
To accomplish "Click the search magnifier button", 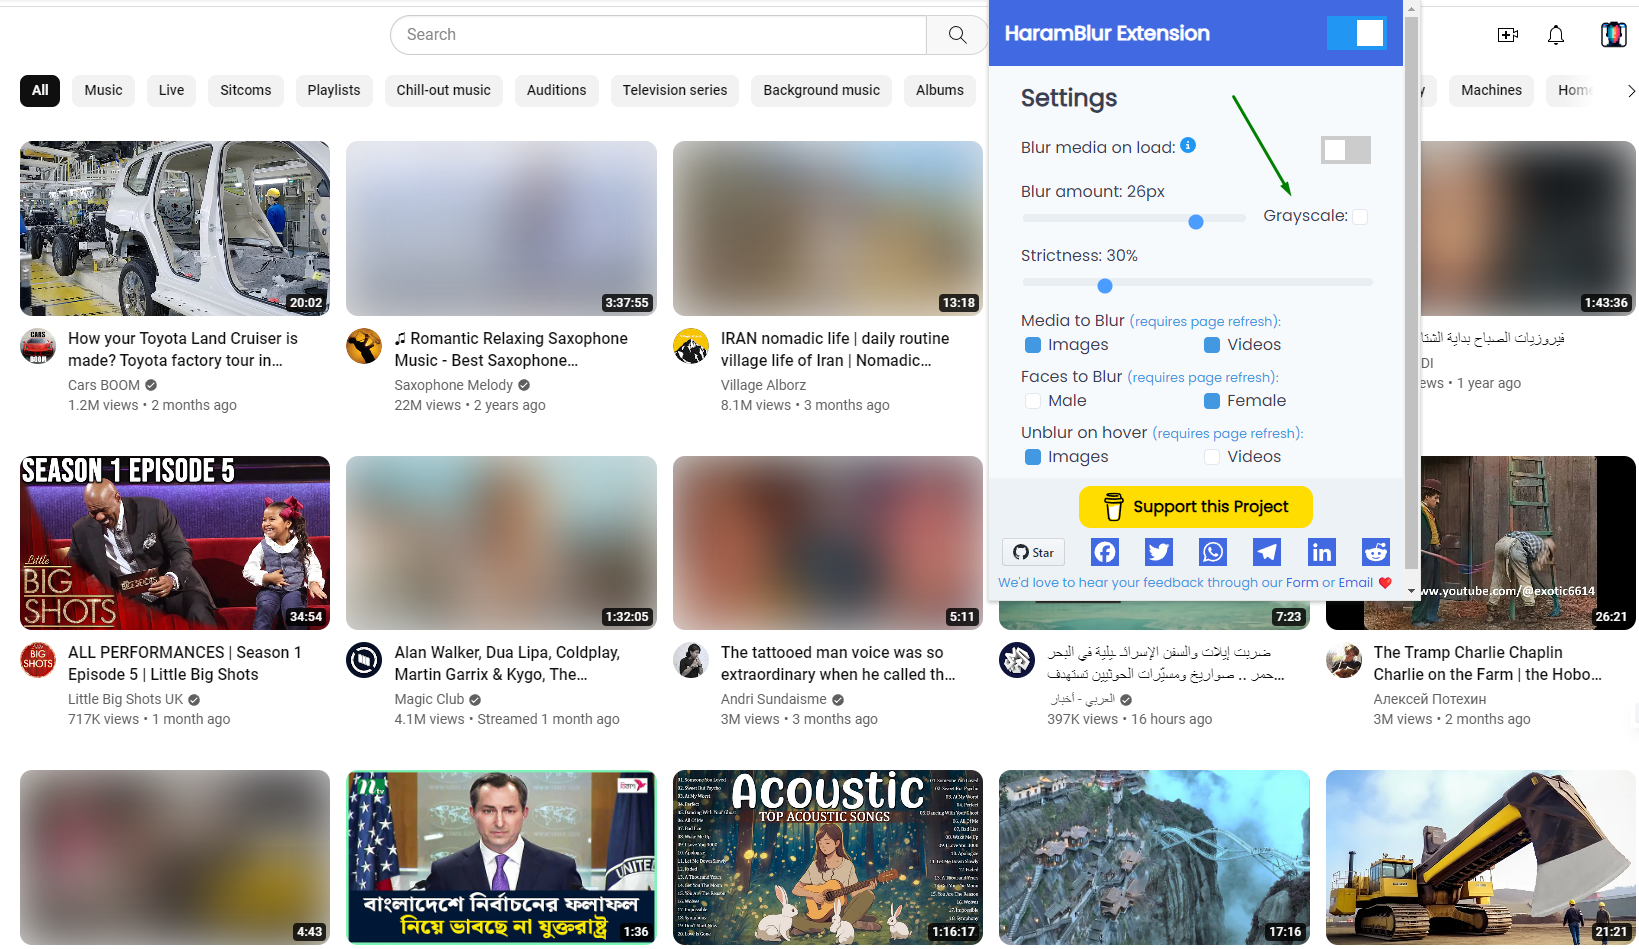I will 957,35.
